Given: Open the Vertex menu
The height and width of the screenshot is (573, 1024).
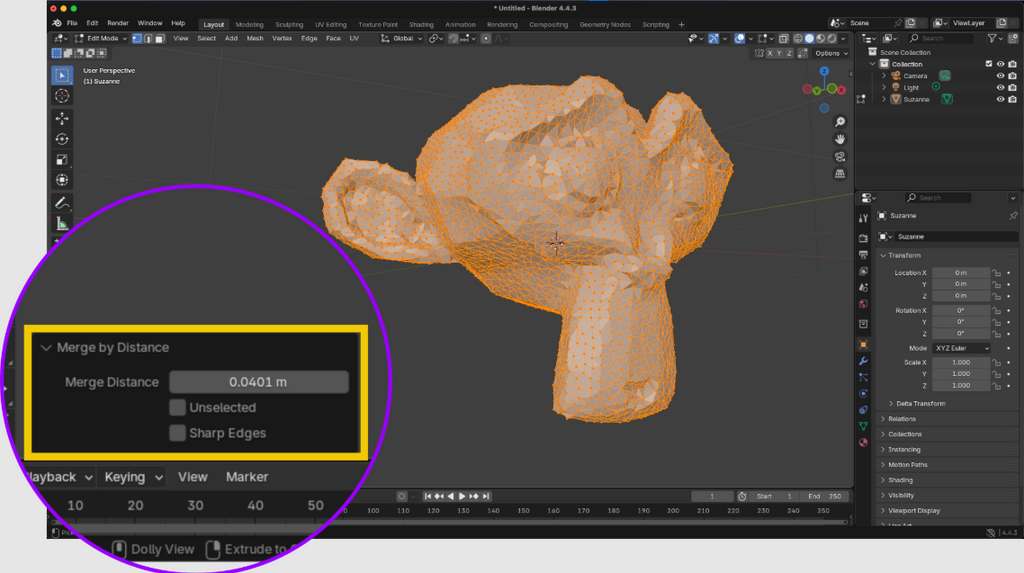Looking at the screenshot, I should (282, 39).
